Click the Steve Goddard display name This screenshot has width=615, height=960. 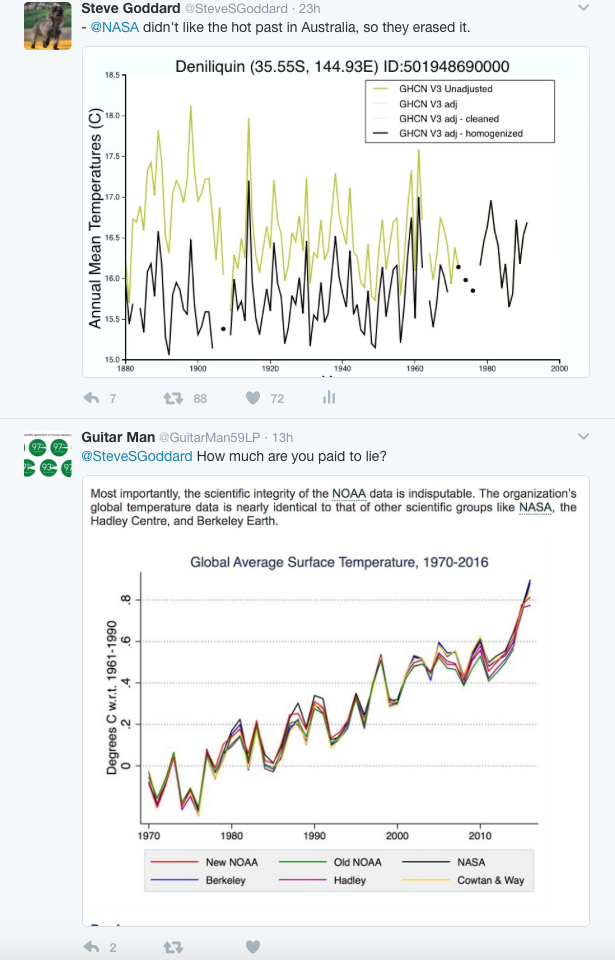click(131, 9)
